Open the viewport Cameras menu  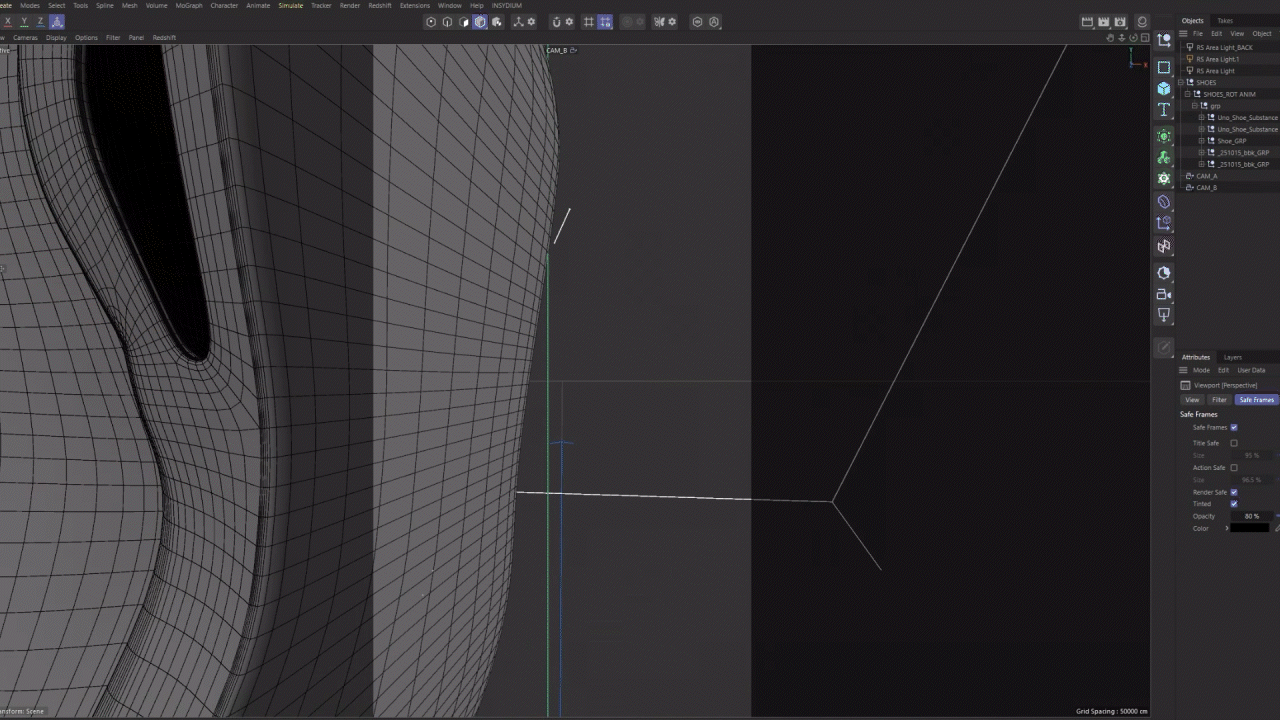pos(25,38)
